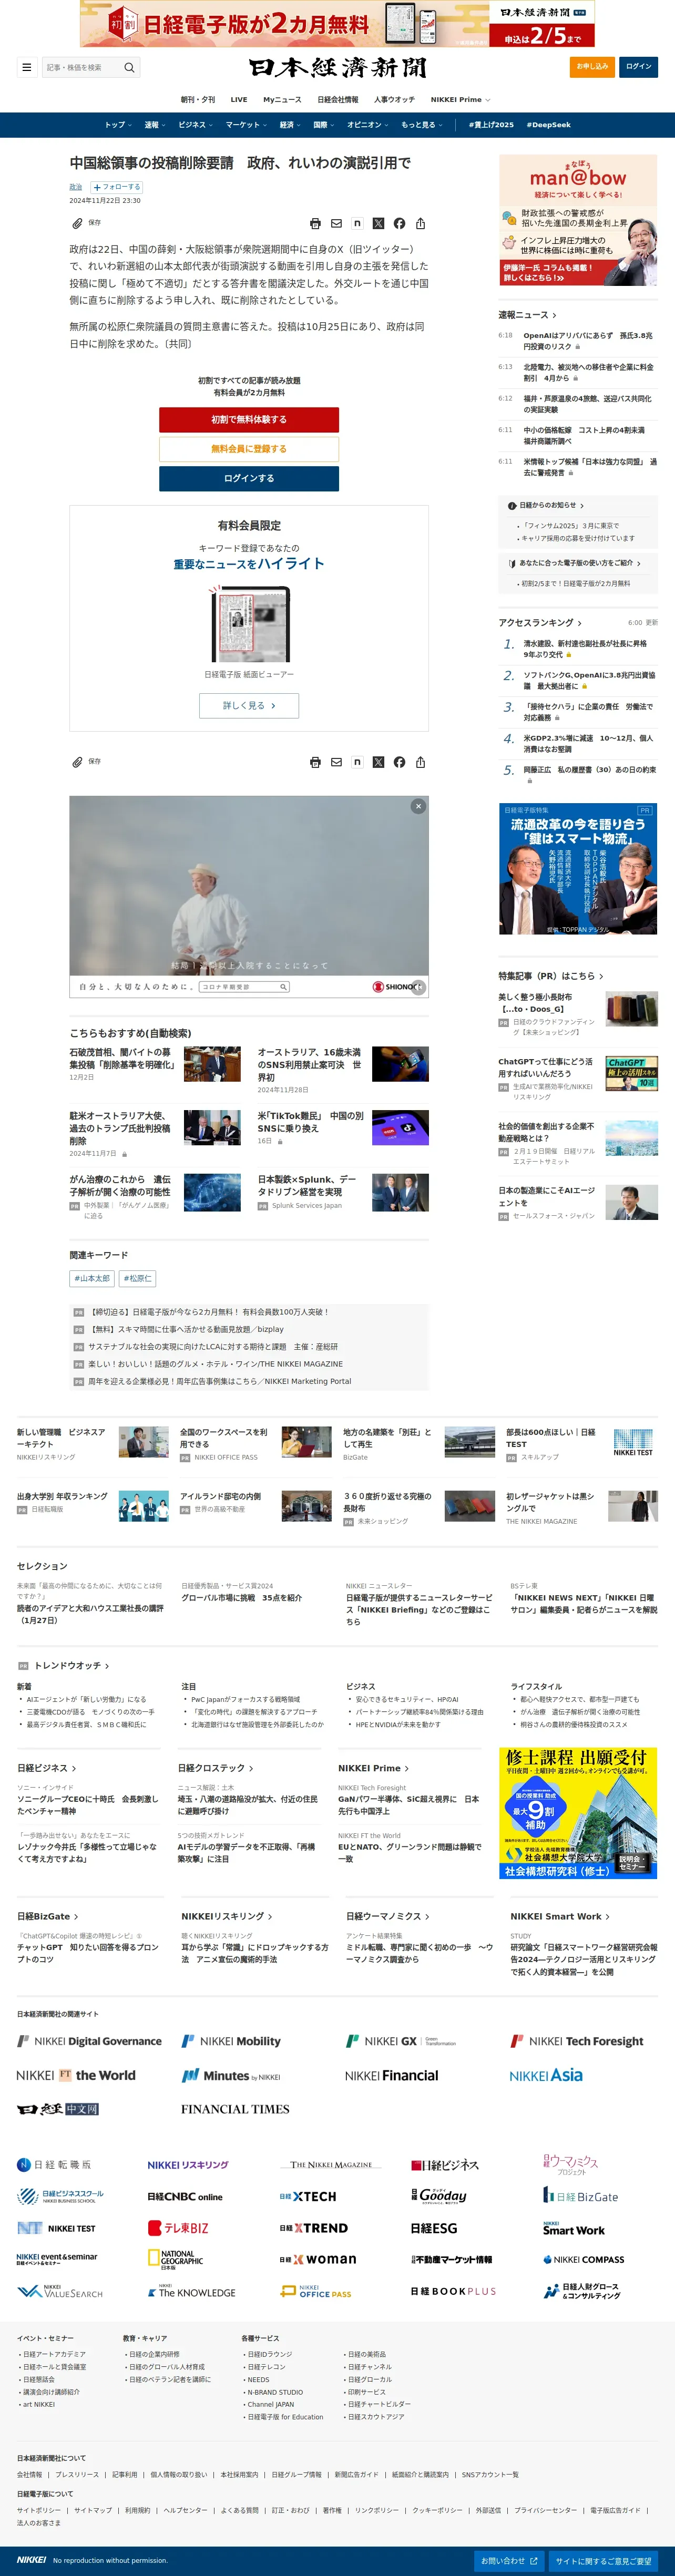Screen dimensions: 675x2576
Task: Click the red 初割で無料体験する button
Action: (249, 420)
